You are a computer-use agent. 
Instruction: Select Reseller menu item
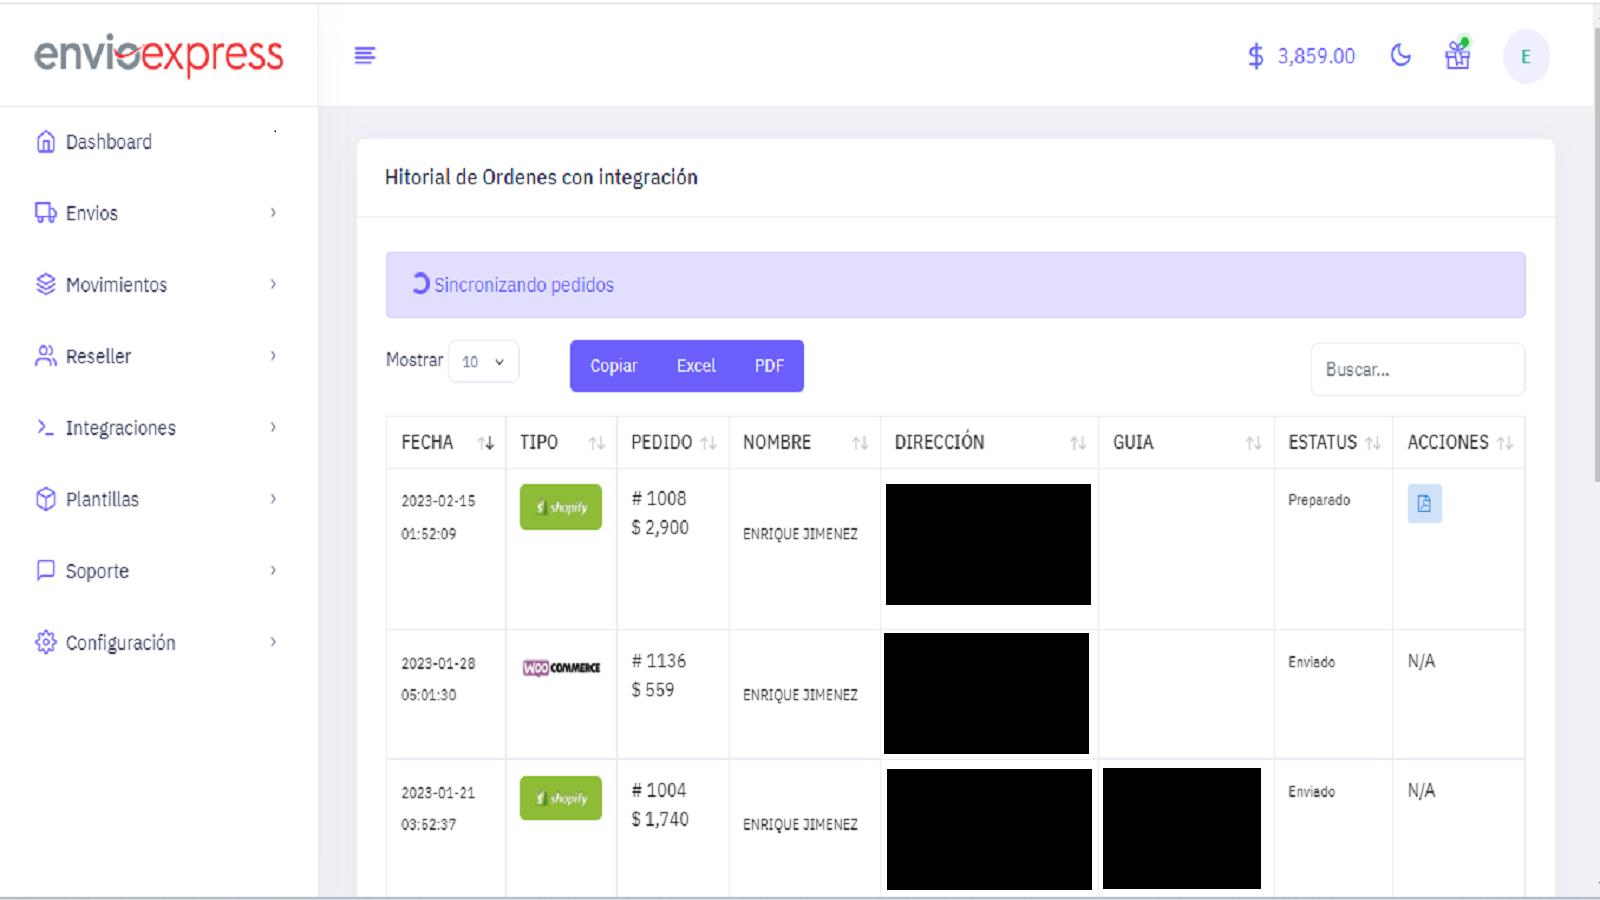click(x=99, y=356)
